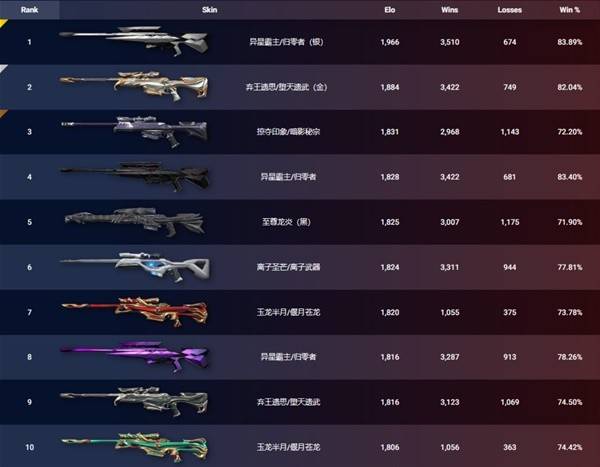Click the Skin column header

210,10
